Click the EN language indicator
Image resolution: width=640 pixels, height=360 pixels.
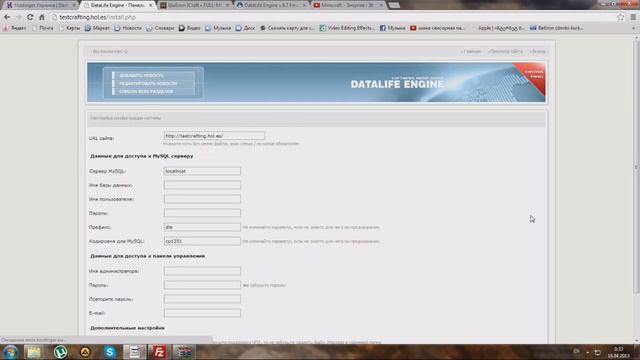click(x=576, y=351)
